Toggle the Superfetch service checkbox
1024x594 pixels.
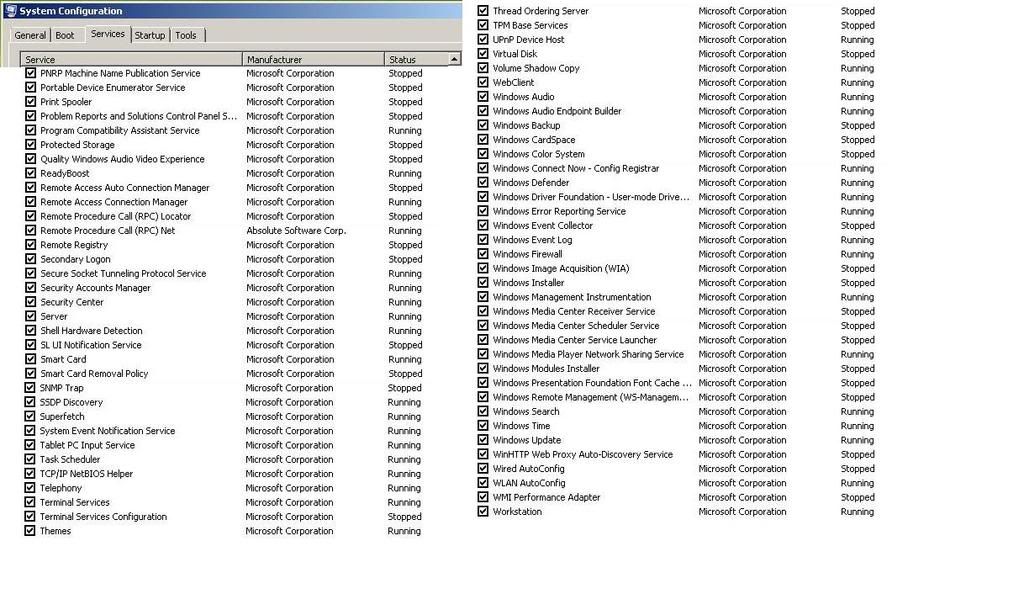30,416
